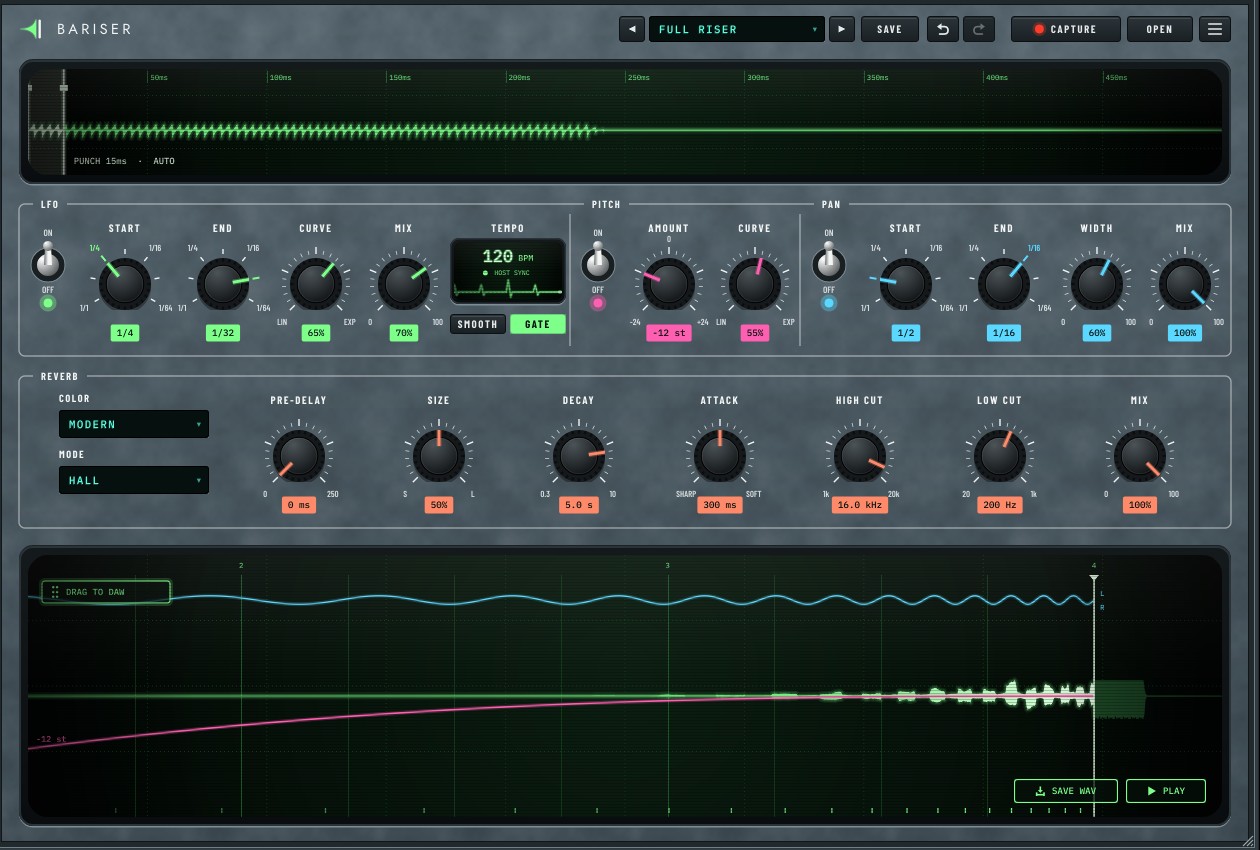Image resolution: width=1260 pixels, height=850 pixels.
Task: Start recording with the Capture button
Action: coord(1065,29)
